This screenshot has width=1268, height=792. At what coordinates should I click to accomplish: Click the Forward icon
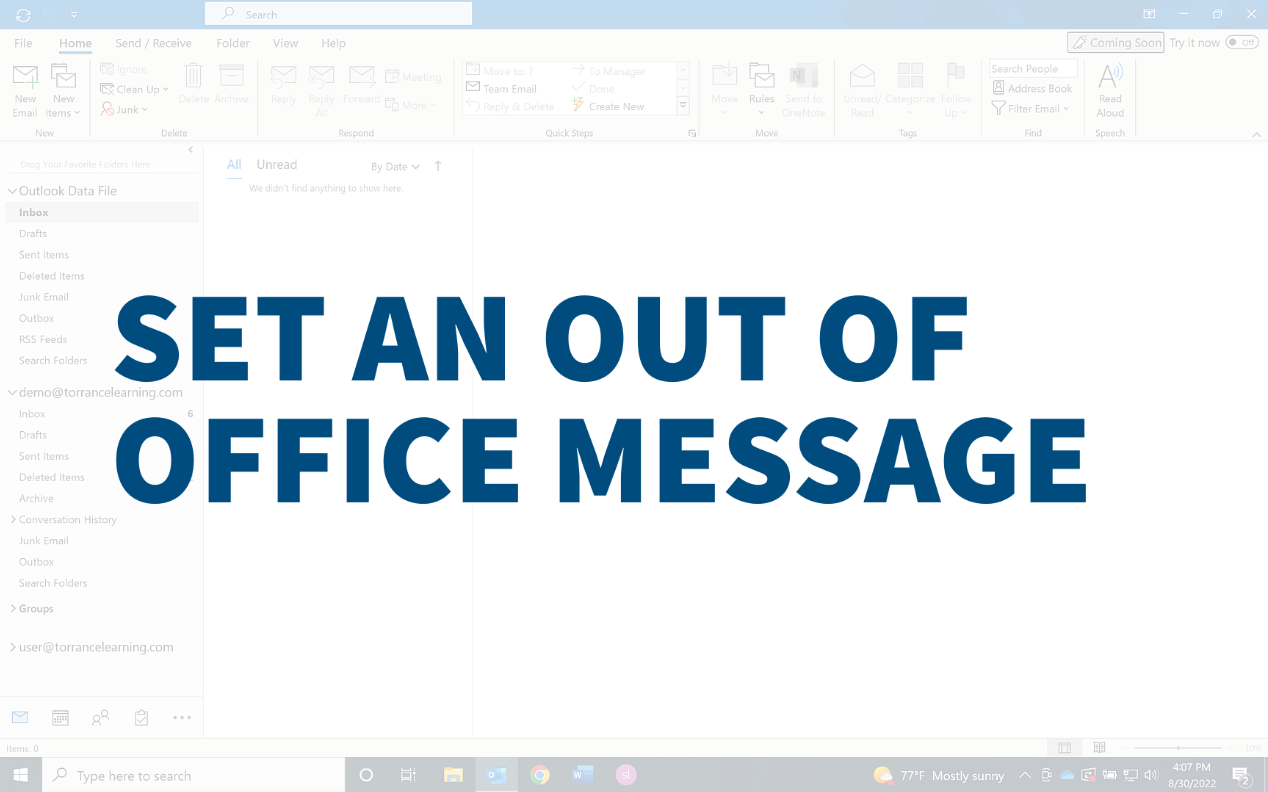tap(361, 77)
